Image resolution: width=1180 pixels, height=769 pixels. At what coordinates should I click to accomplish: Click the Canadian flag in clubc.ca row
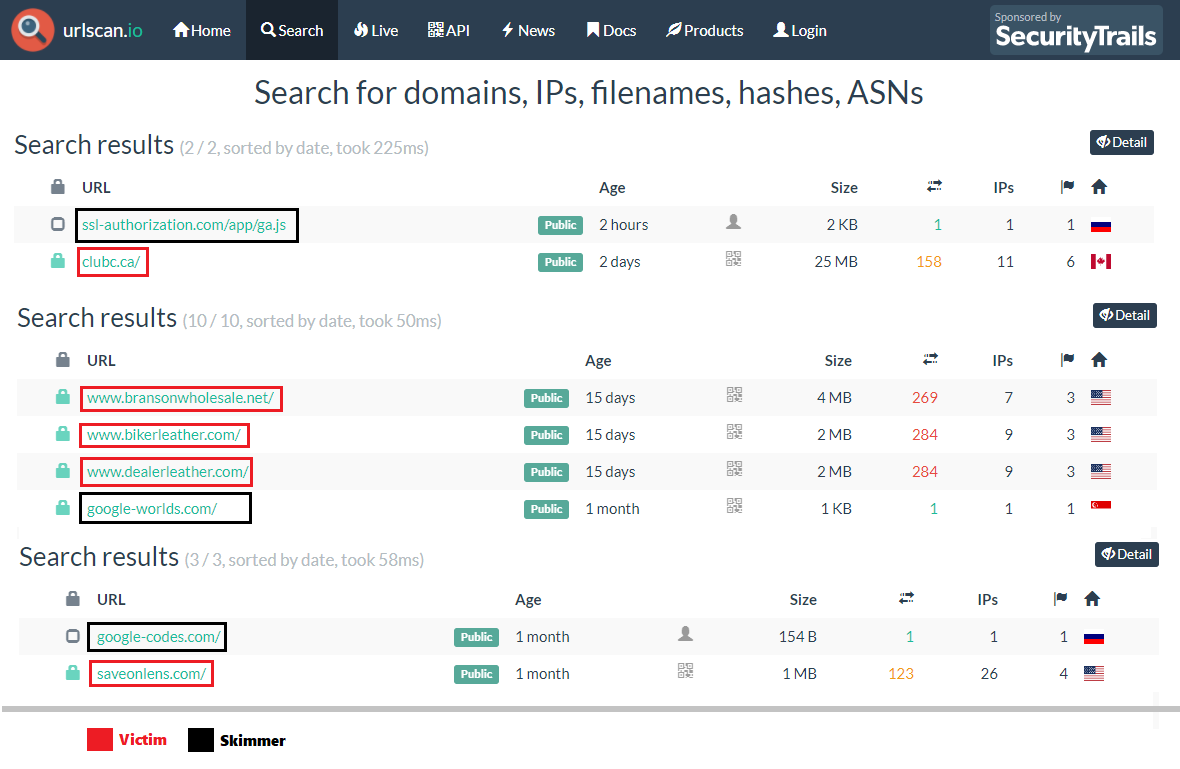click(1100, 262)
